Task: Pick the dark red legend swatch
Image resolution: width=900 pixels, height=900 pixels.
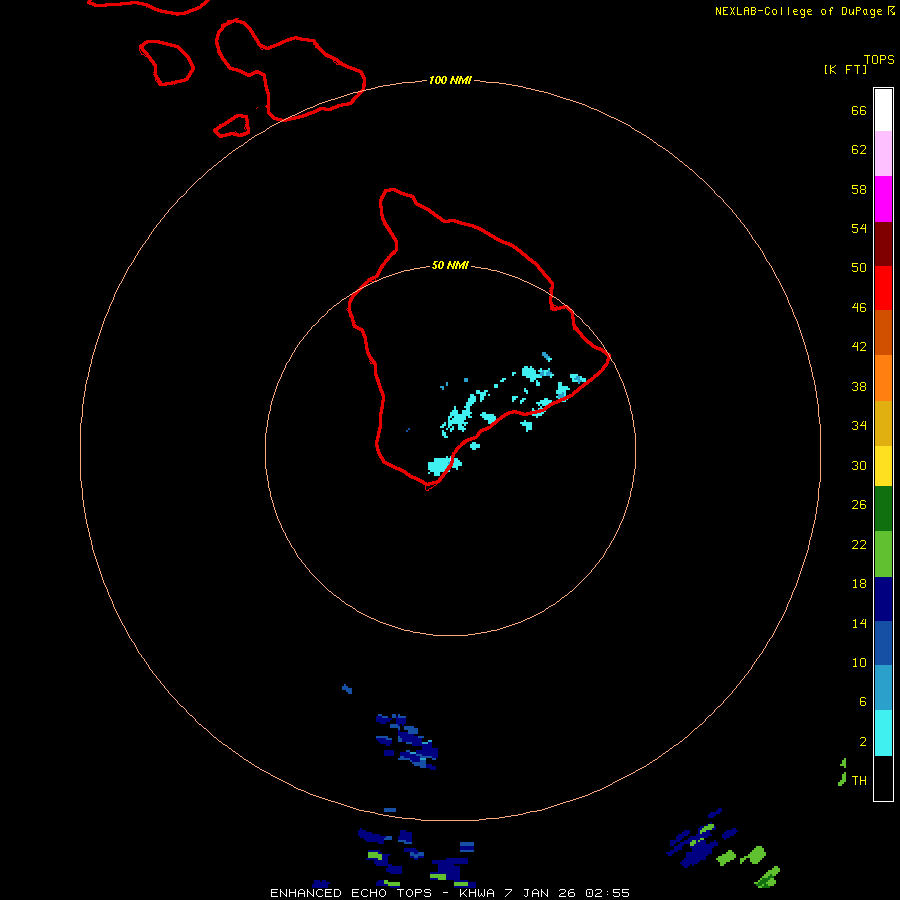Action: click(883, 244)
